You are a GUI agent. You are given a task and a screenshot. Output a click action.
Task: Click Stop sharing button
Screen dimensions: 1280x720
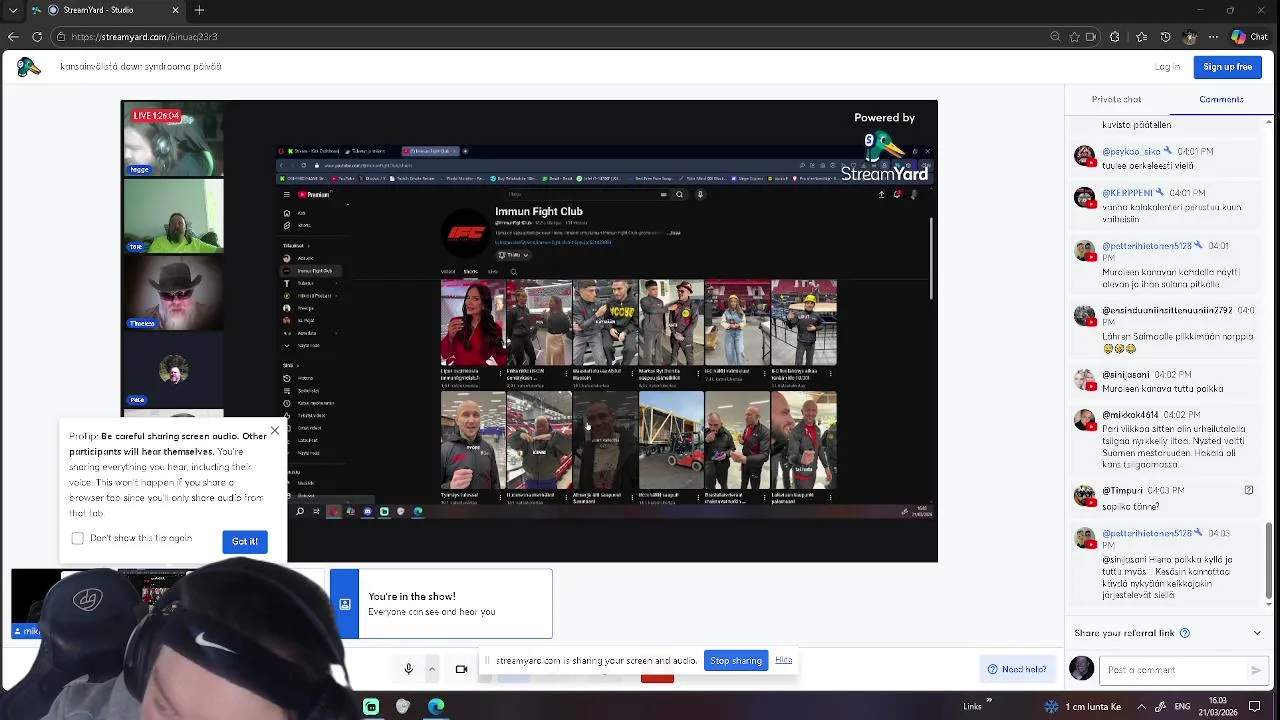click(x=736, y=661)
